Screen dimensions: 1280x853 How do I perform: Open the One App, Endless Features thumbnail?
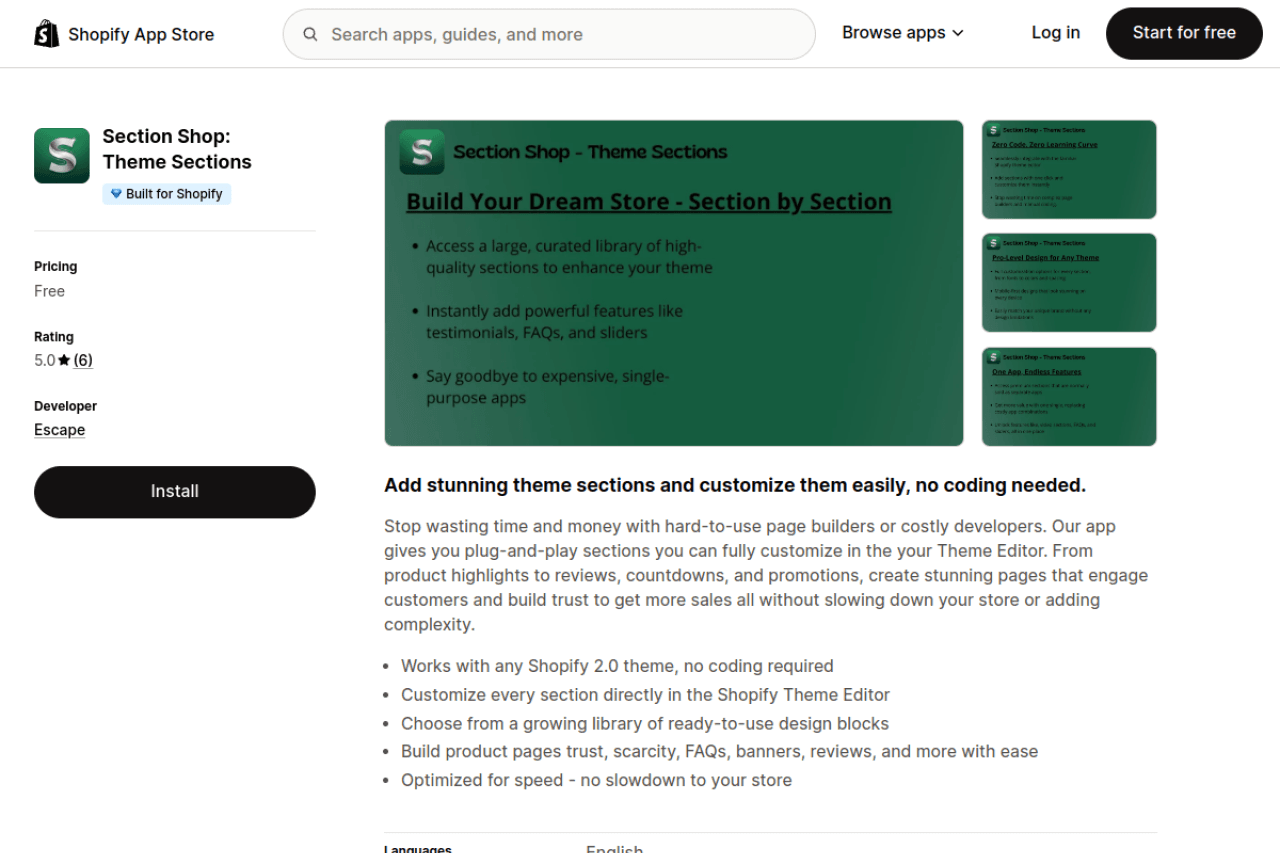(1069, 397)
